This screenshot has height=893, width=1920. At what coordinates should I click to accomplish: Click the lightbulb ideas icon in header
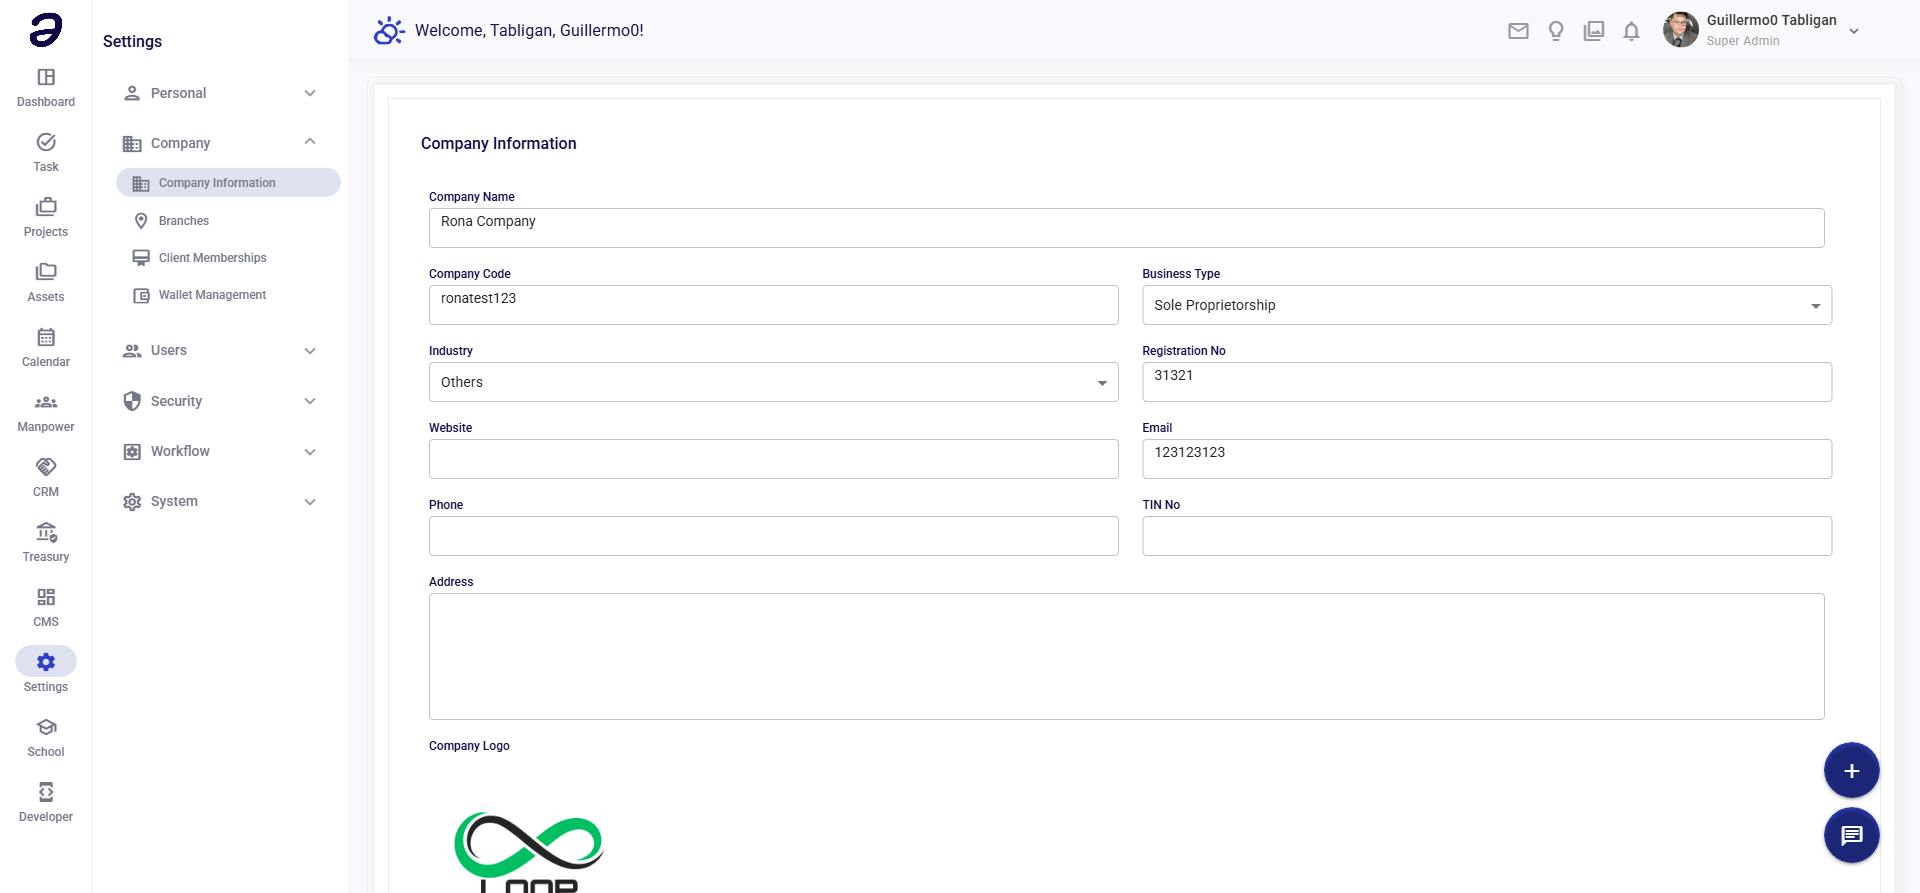[1556, 31]
